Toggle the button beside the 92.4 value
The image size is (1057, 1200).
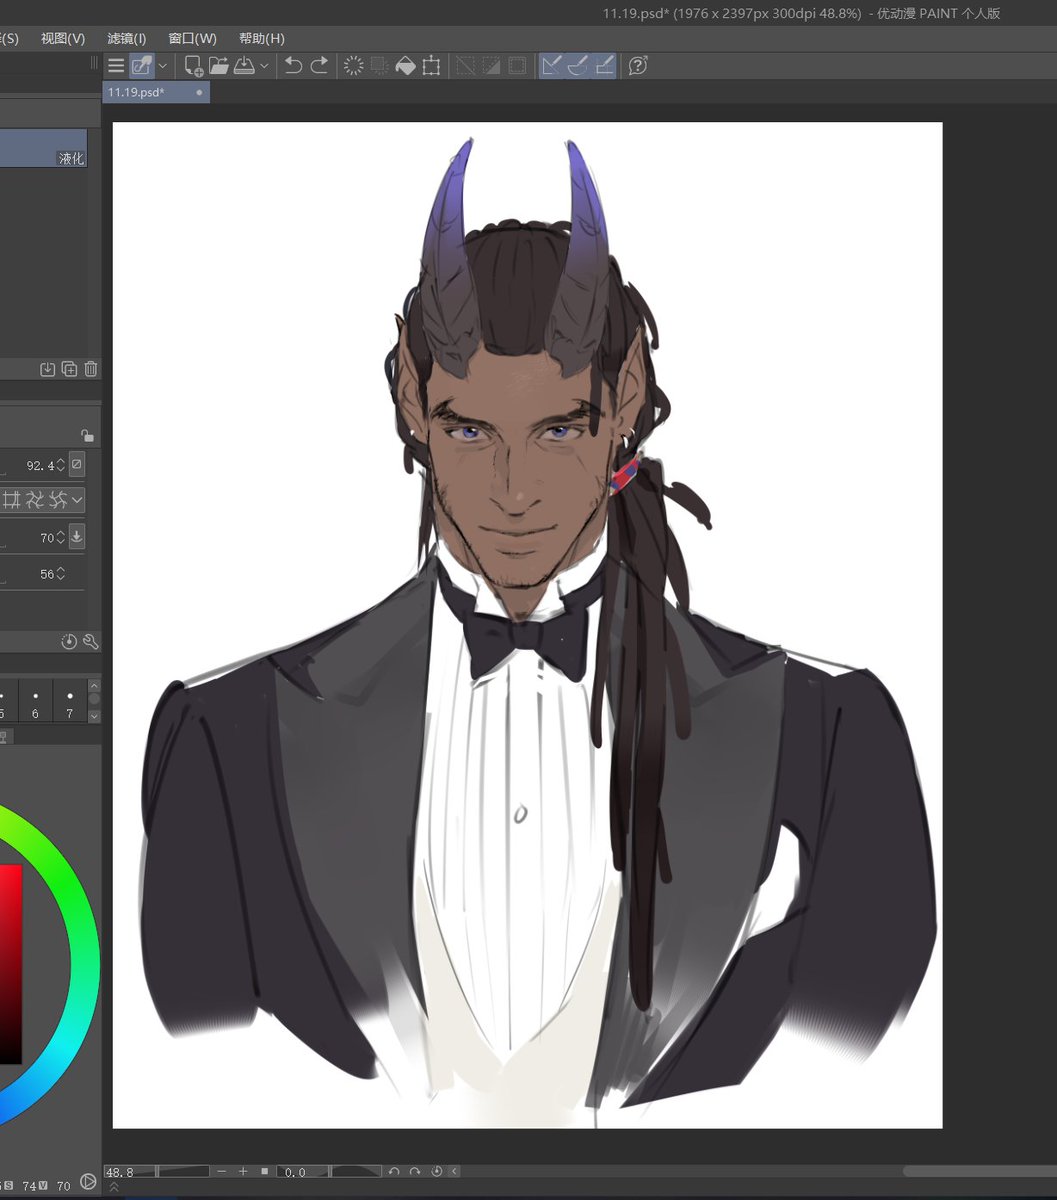click(77, 465)
